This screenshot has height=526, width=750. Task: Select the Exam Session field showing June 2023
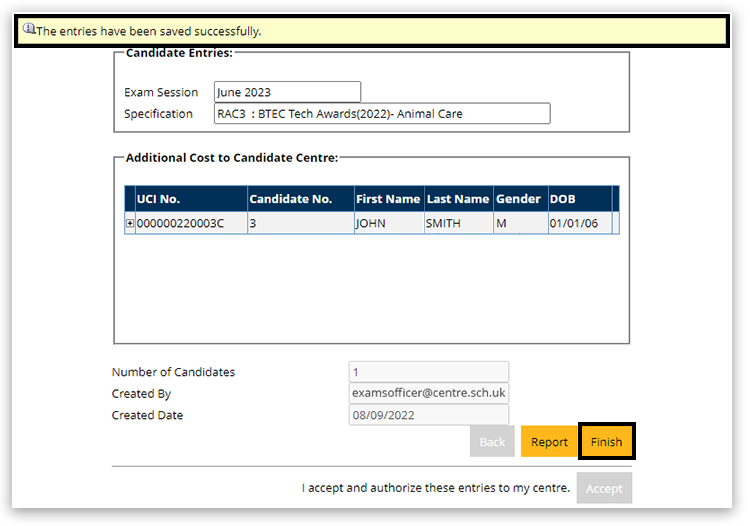pos(287,92)
